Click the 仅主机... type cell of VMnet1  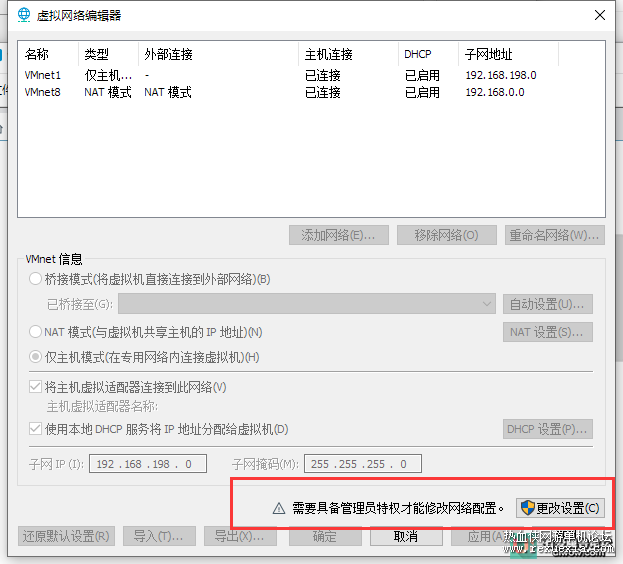pyautogui.click(x=108, y=75)
